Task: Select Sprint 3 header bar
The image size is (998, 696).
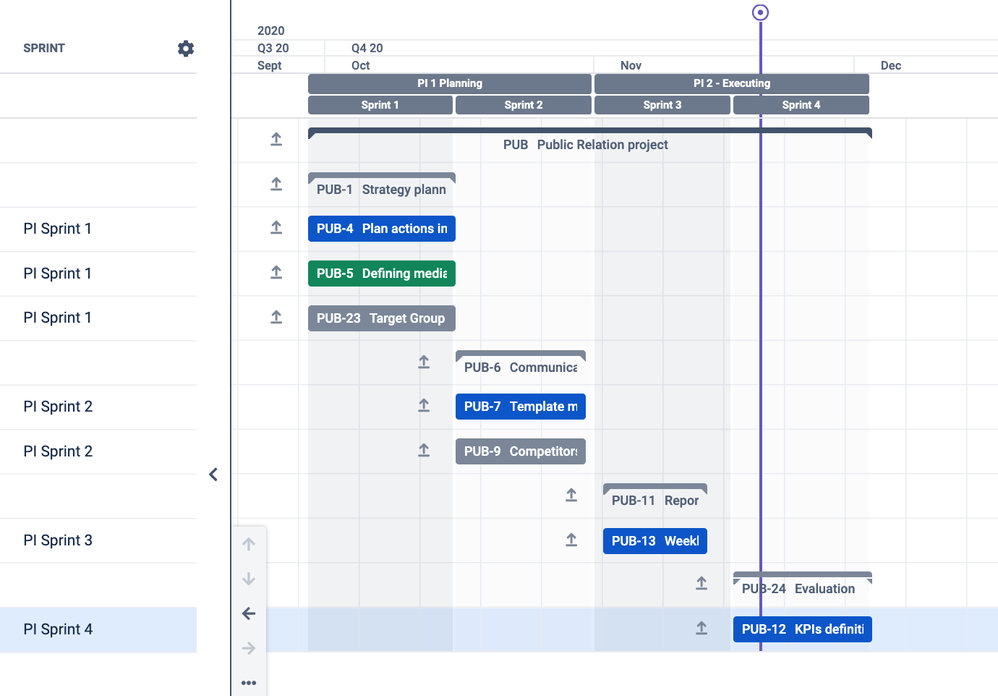Action: [x=662, y=105]
